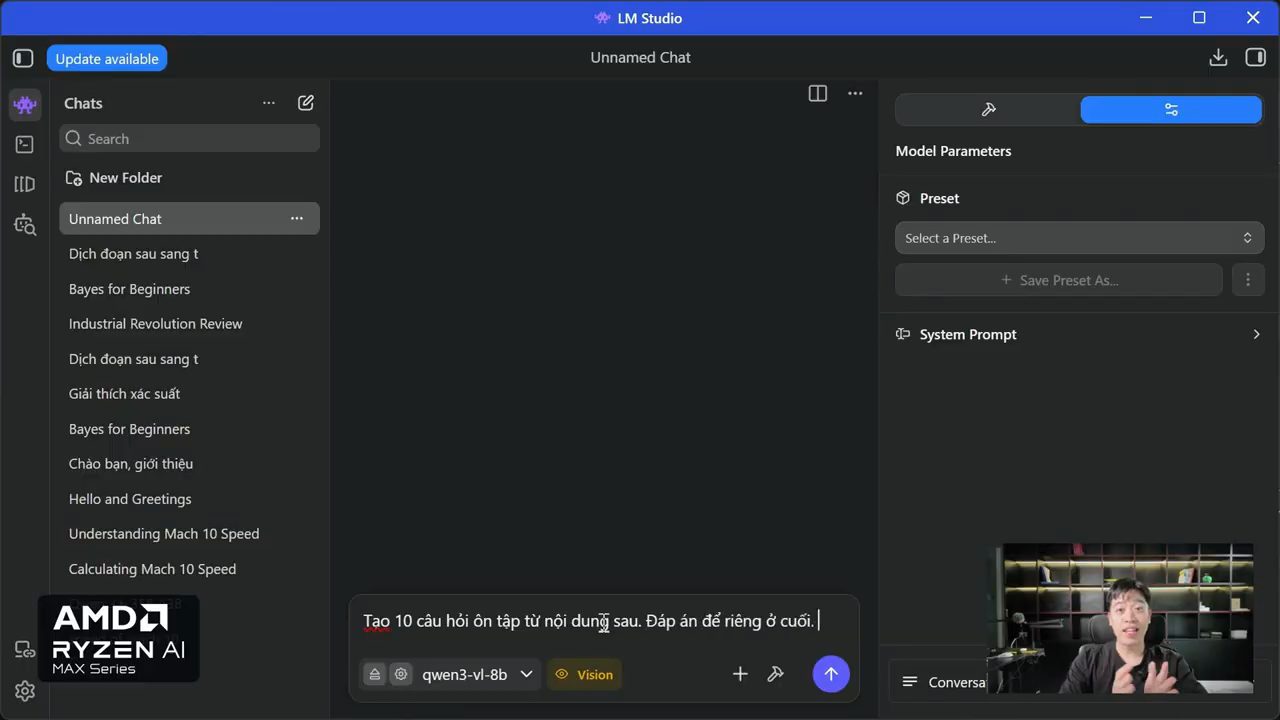Open the Industrial Revolution Review chat

(156, 324)
